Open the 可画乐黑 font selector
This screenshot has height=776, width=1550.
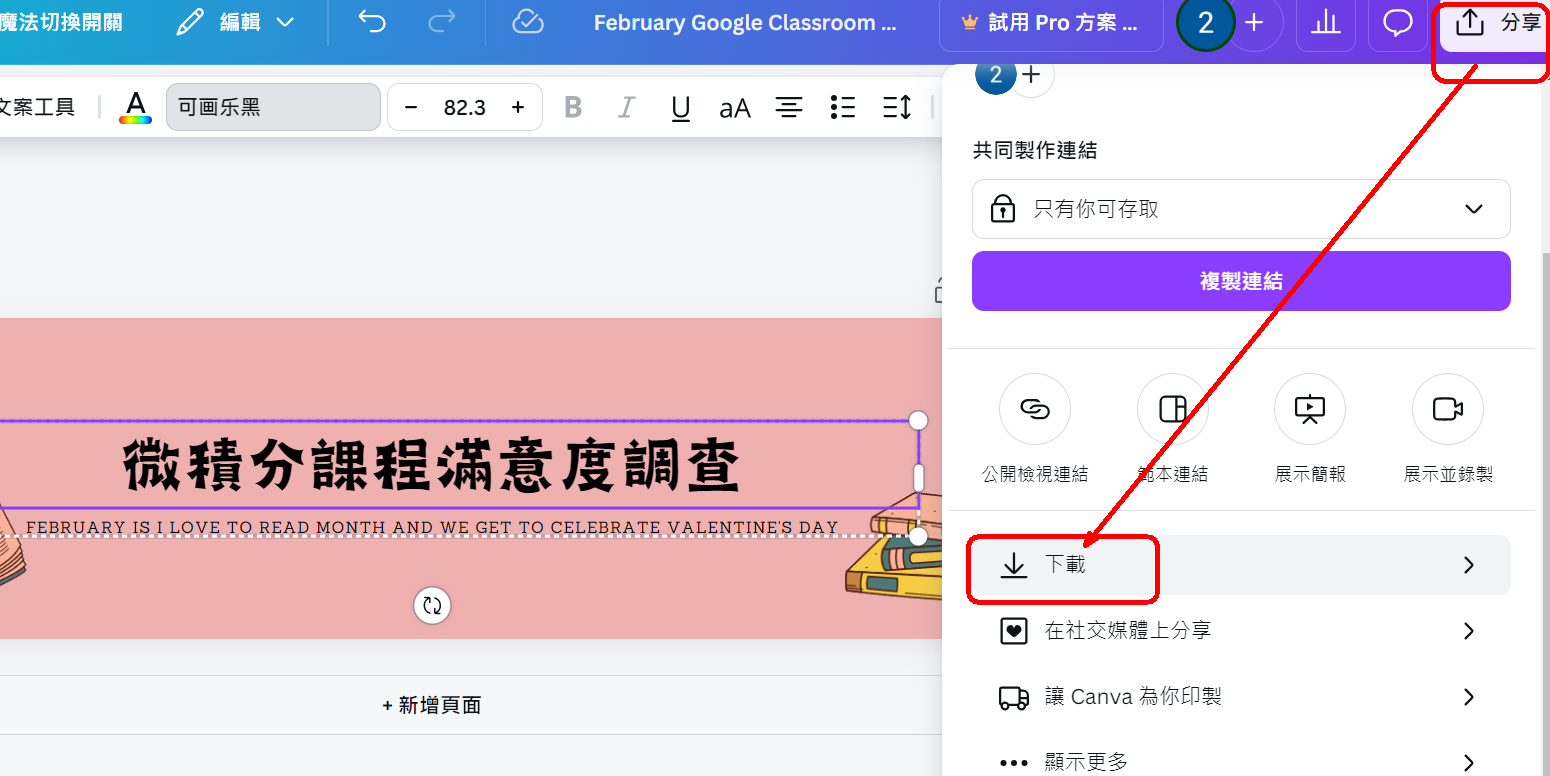click(273, 107)
